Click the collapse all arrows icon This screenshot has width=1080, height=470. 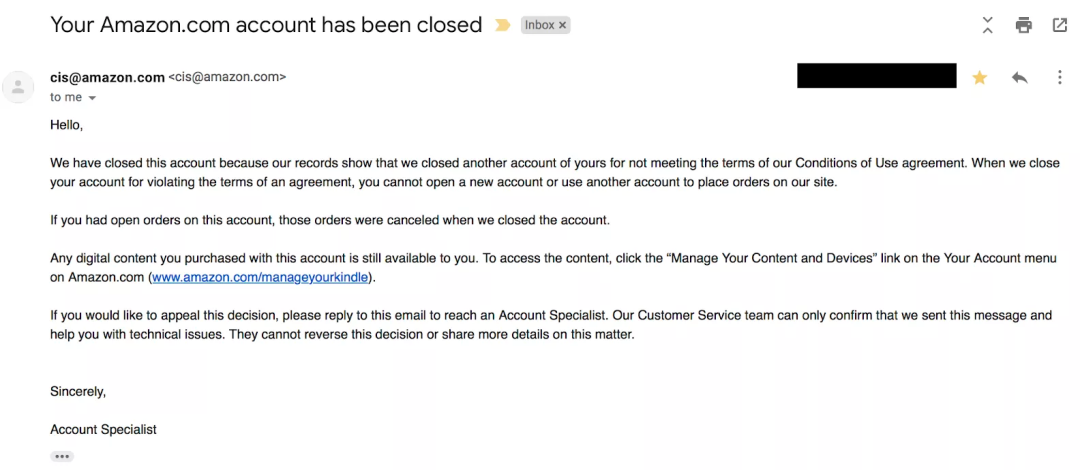click(987, 25)
